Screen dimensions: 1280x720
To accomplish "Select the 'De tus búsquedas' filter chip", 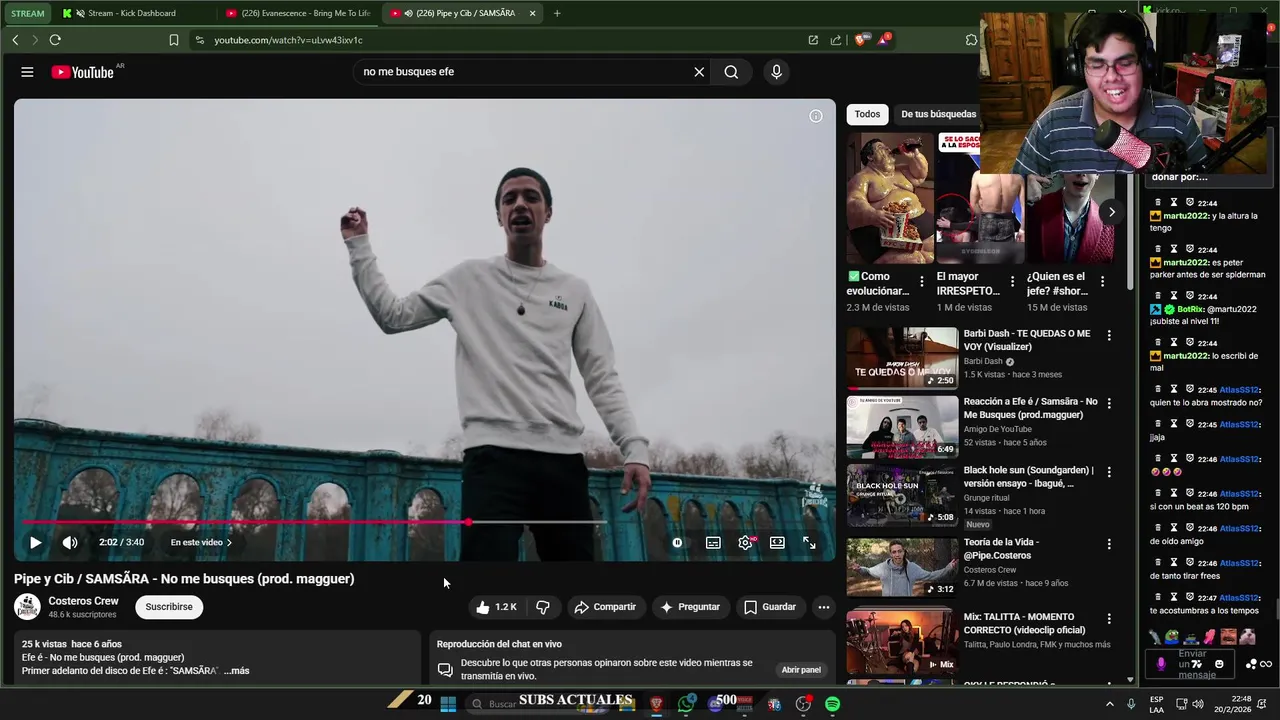I will click(938, 114).
